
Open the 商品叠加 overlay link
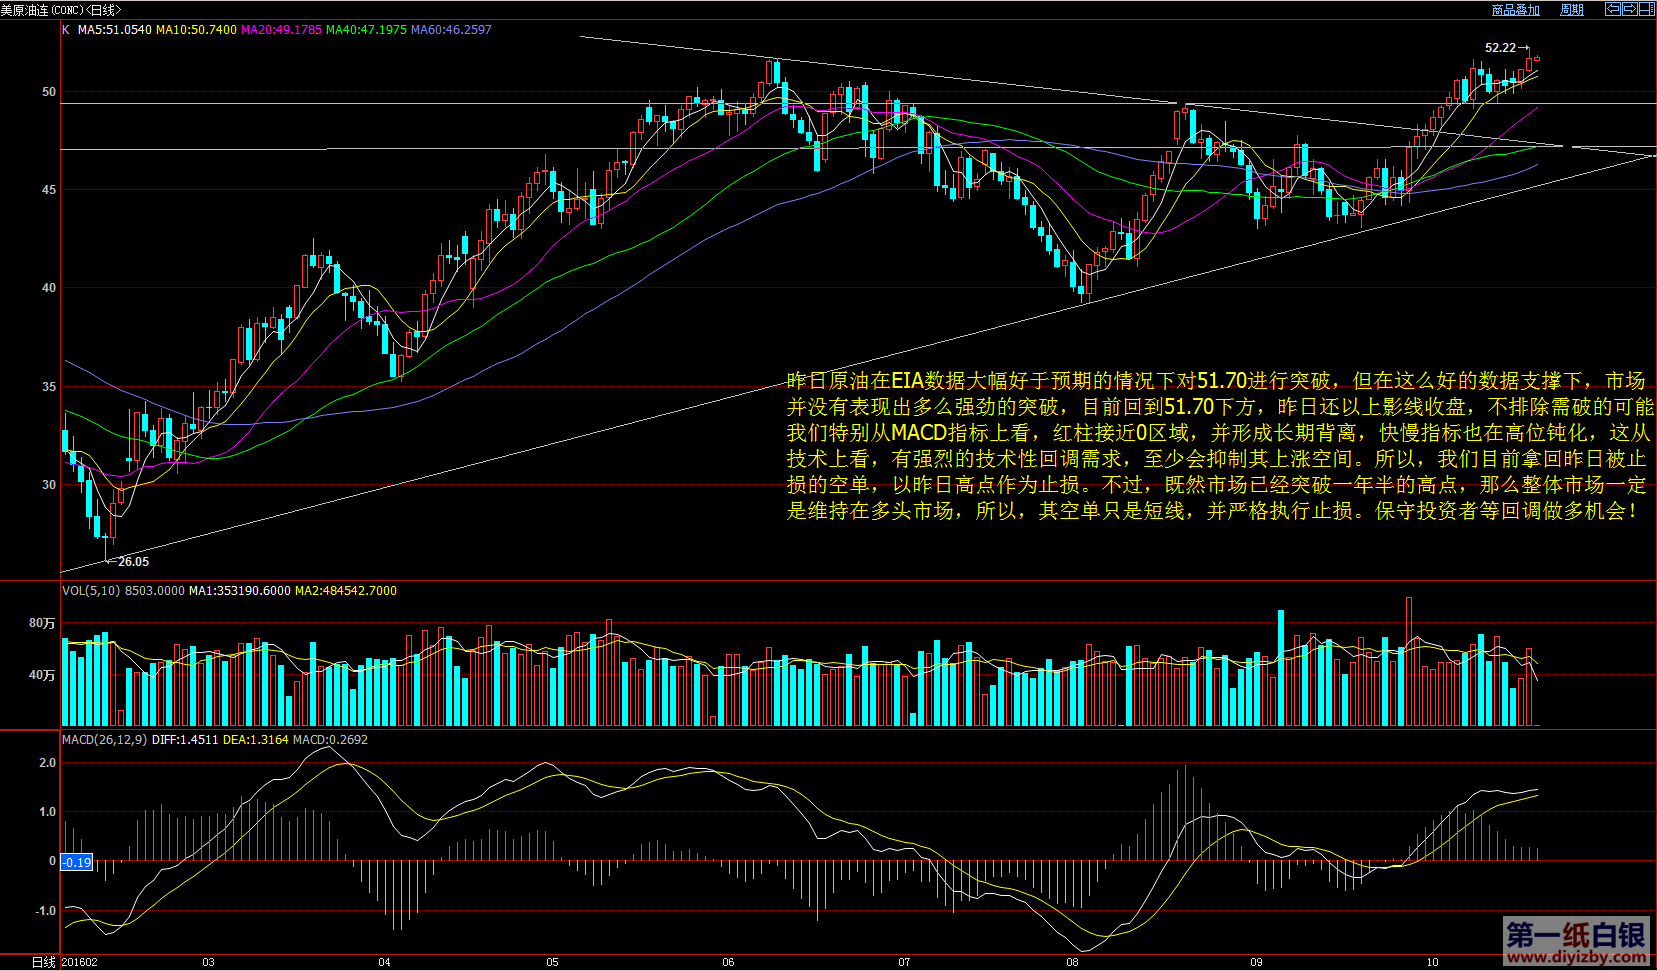(1515, 10)
